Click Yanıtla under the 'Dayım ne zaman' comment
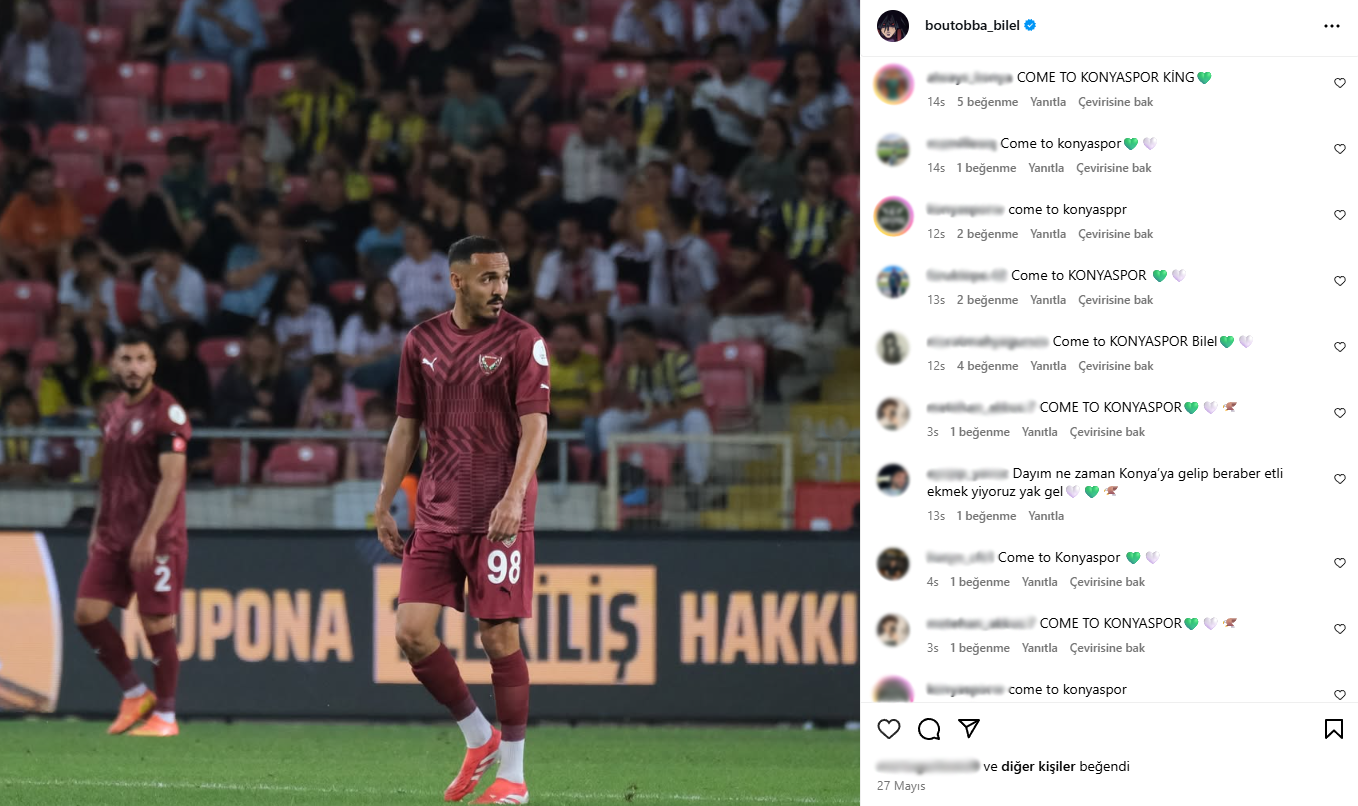This screenshot has height=806, width=1358. pos(1046,516)
